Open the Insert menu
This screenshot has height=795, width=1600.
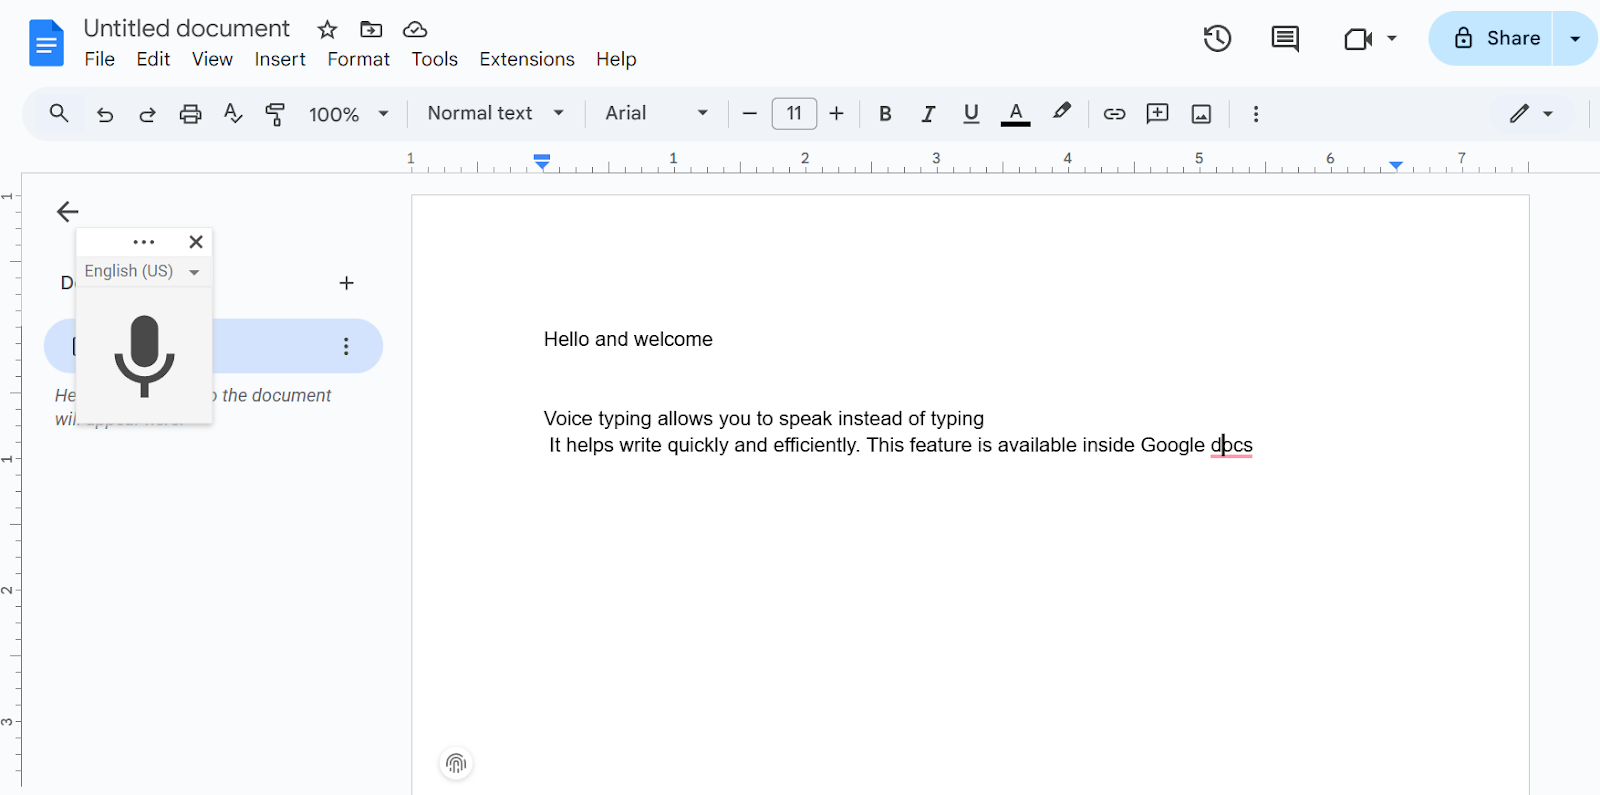[280, 60]
